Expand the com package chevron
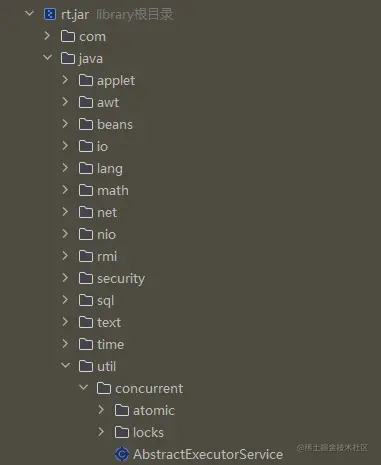The width and height of the screenshot is (381, 465). pyautogui.click(x=47, y=36)
